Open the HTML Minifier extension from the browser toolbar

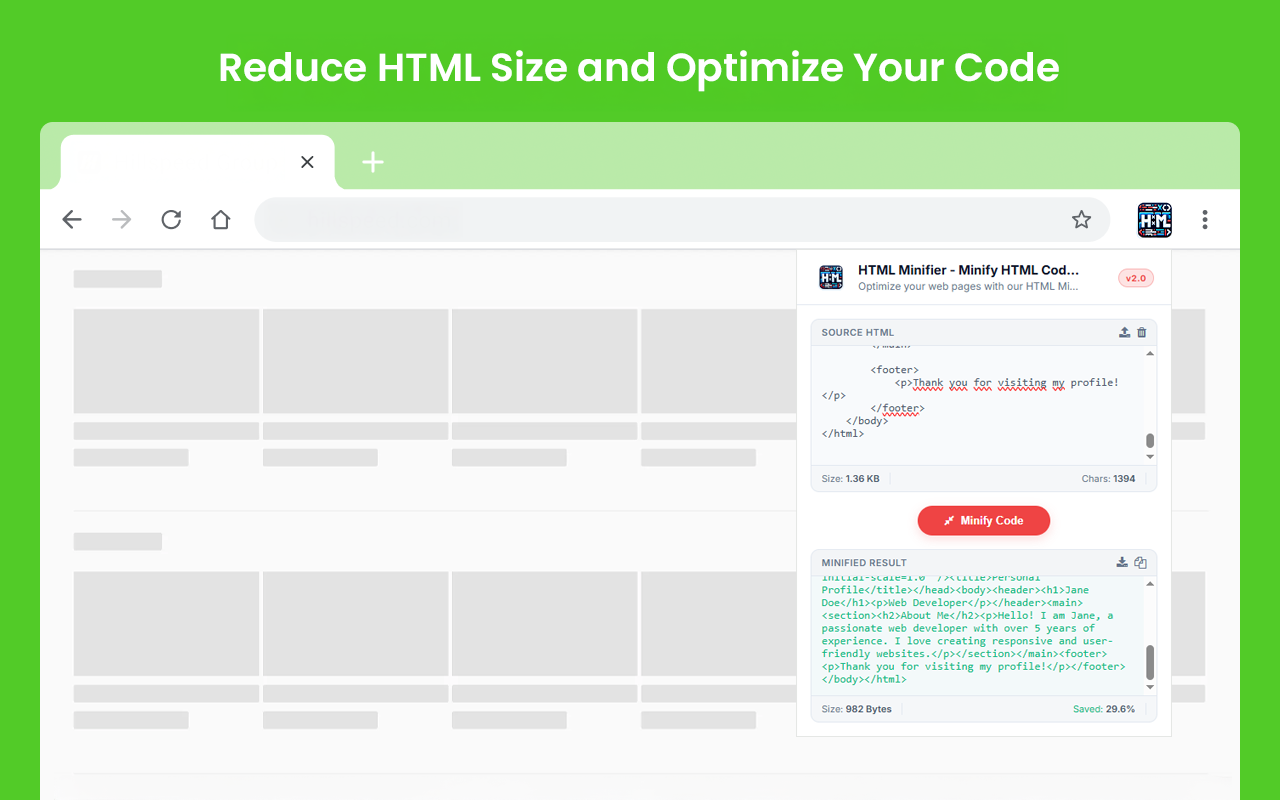(1155, 220)
